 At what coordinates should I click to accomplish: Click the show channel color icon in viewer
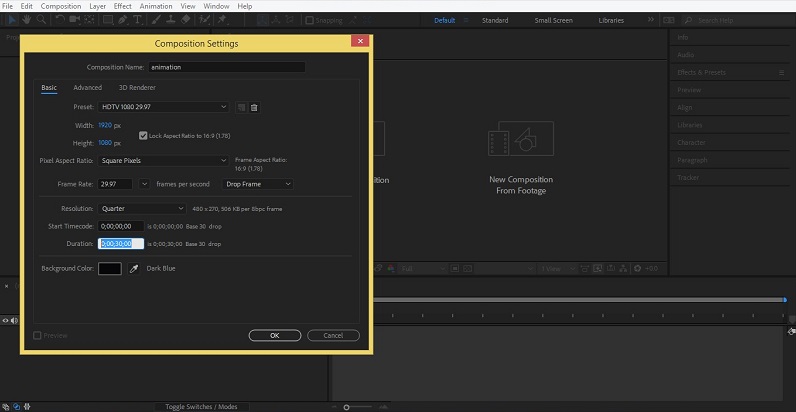(x=391, y=268)
